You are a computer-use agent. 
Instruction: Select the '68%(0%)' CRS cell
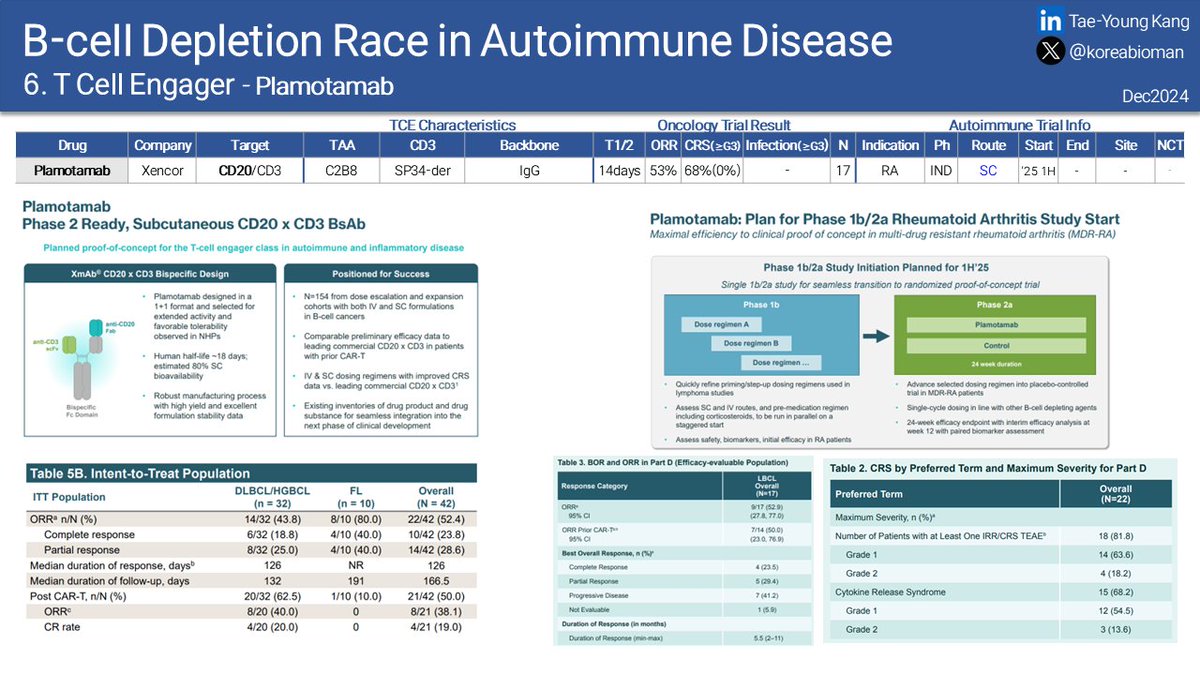[x=712, y=171]
